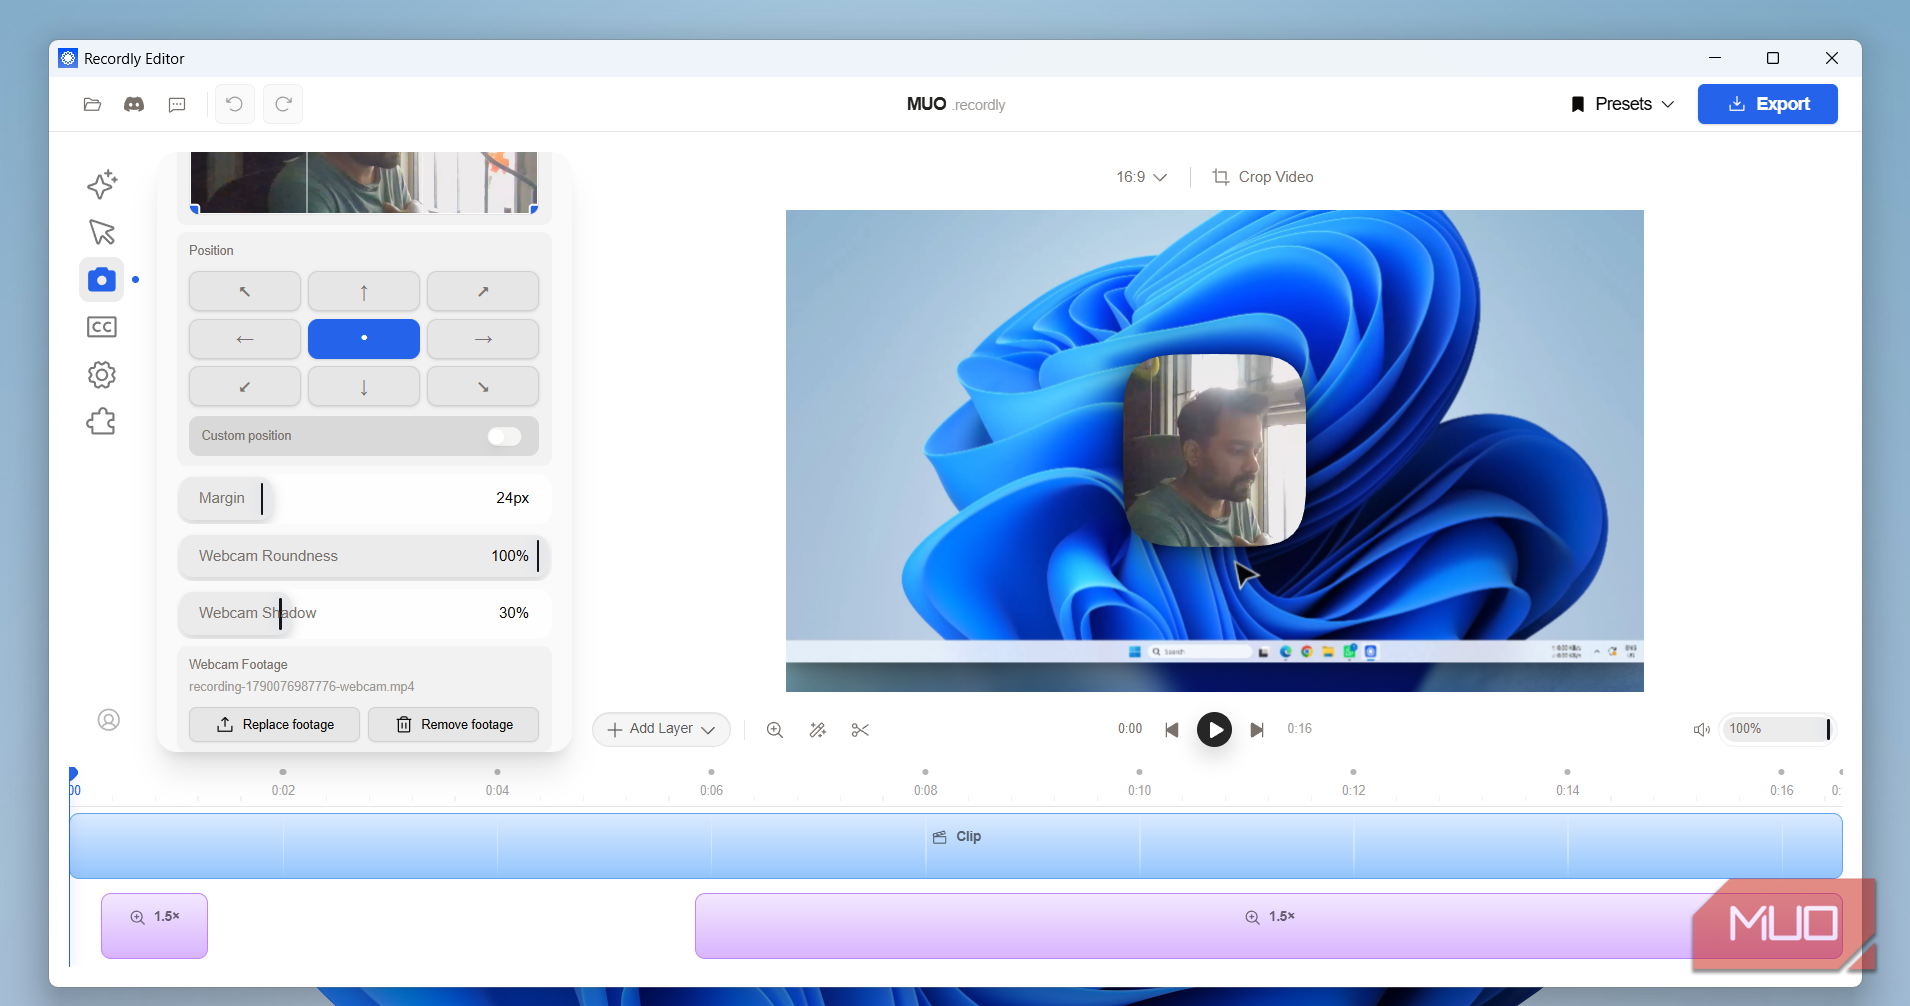Image resolution: width=1910 pixels, height=1006 pixels.
Task: Click the 0:00 current time text
Action: [x=1130, y=729]
